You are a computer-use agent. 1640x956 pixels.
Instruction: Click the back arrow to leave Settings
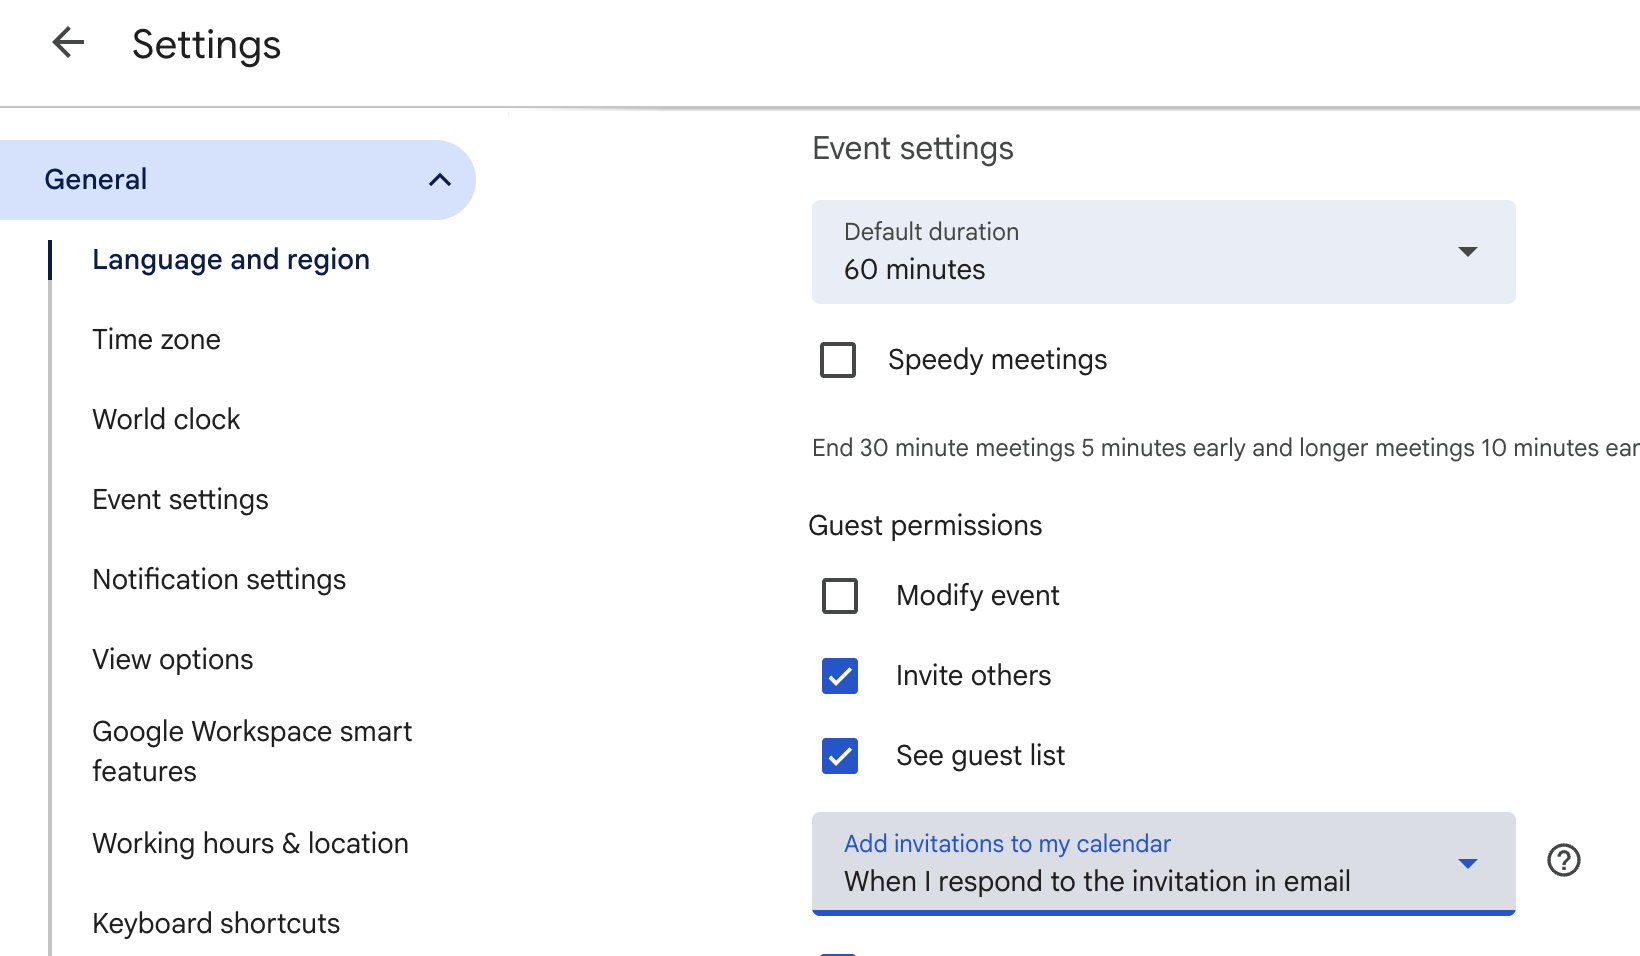pos(68,43)
